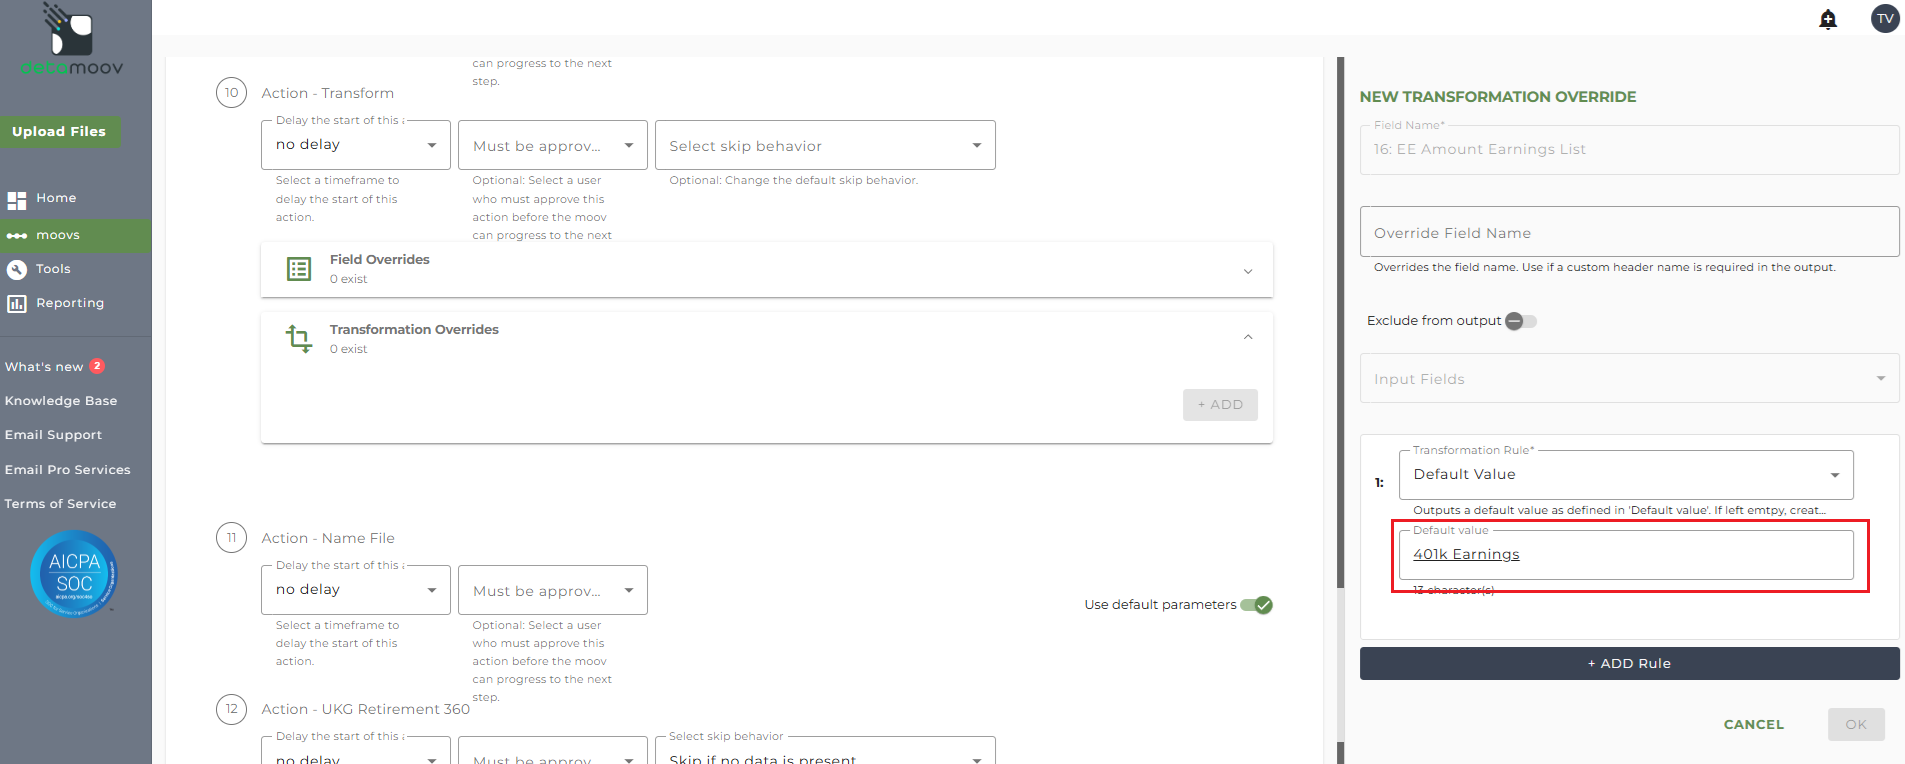Click the What's new notification badge

pos(97,366)
